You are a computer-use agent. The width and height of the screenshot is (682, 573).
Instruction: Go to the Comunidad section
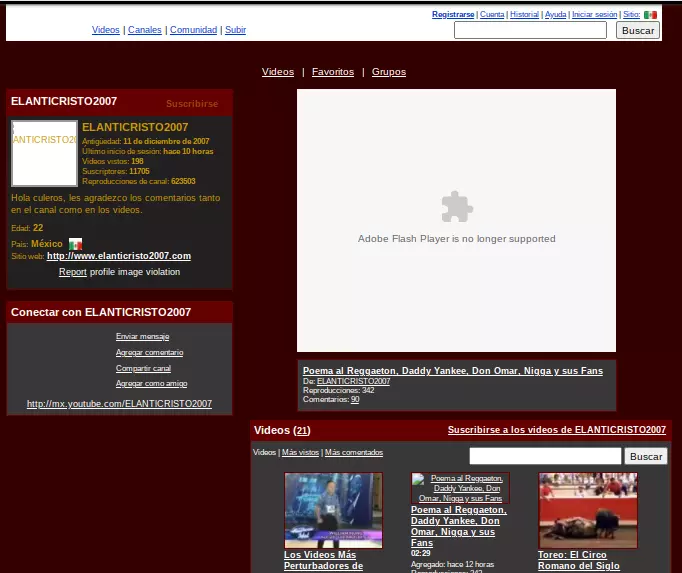point(193,30)
